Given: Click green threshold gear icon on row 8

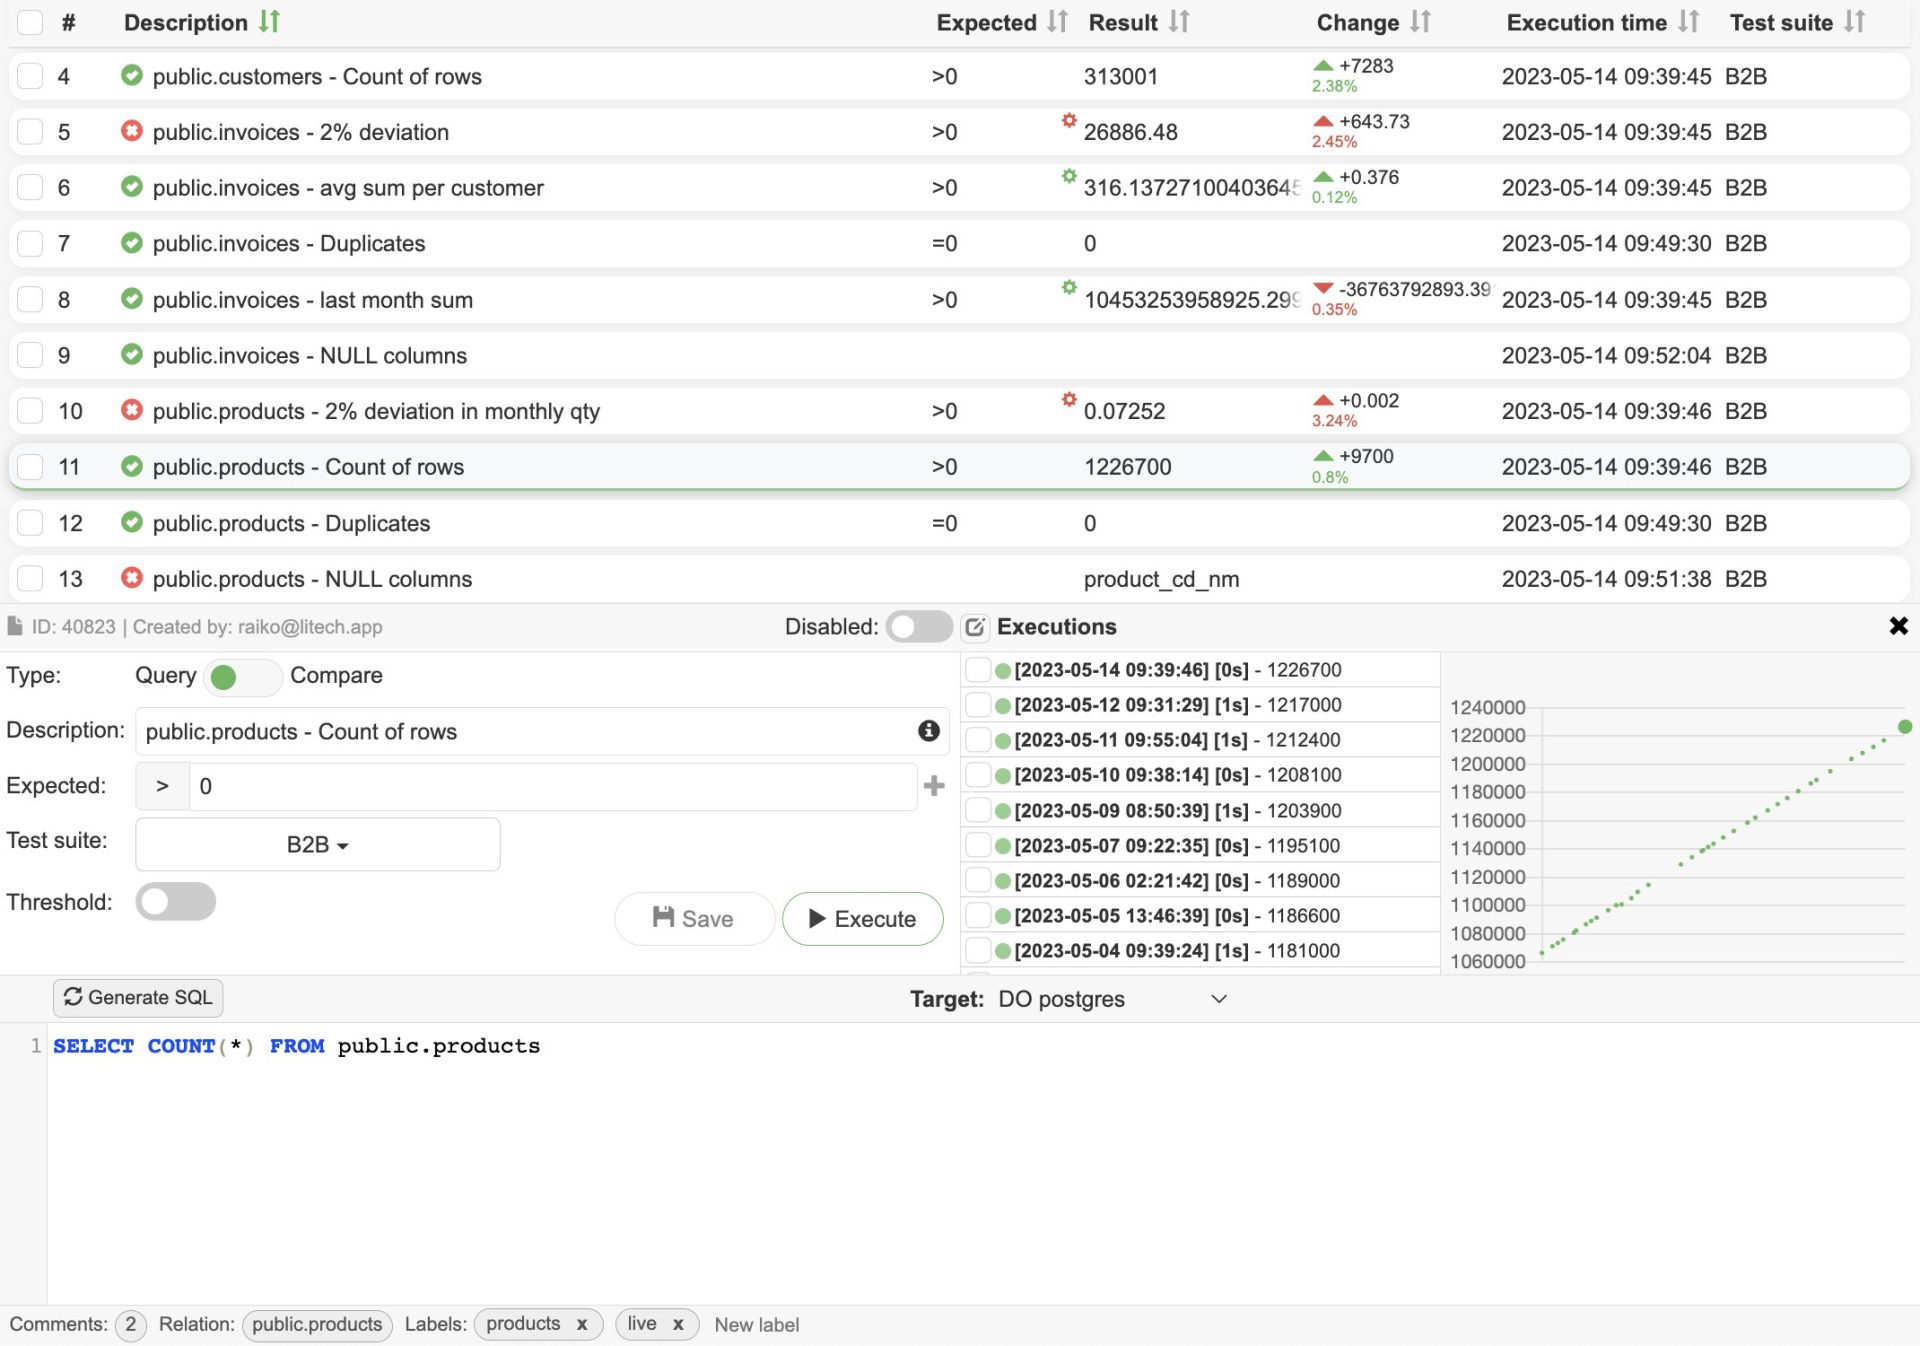Looking at the screenshot, I should tap(1069, 288).
